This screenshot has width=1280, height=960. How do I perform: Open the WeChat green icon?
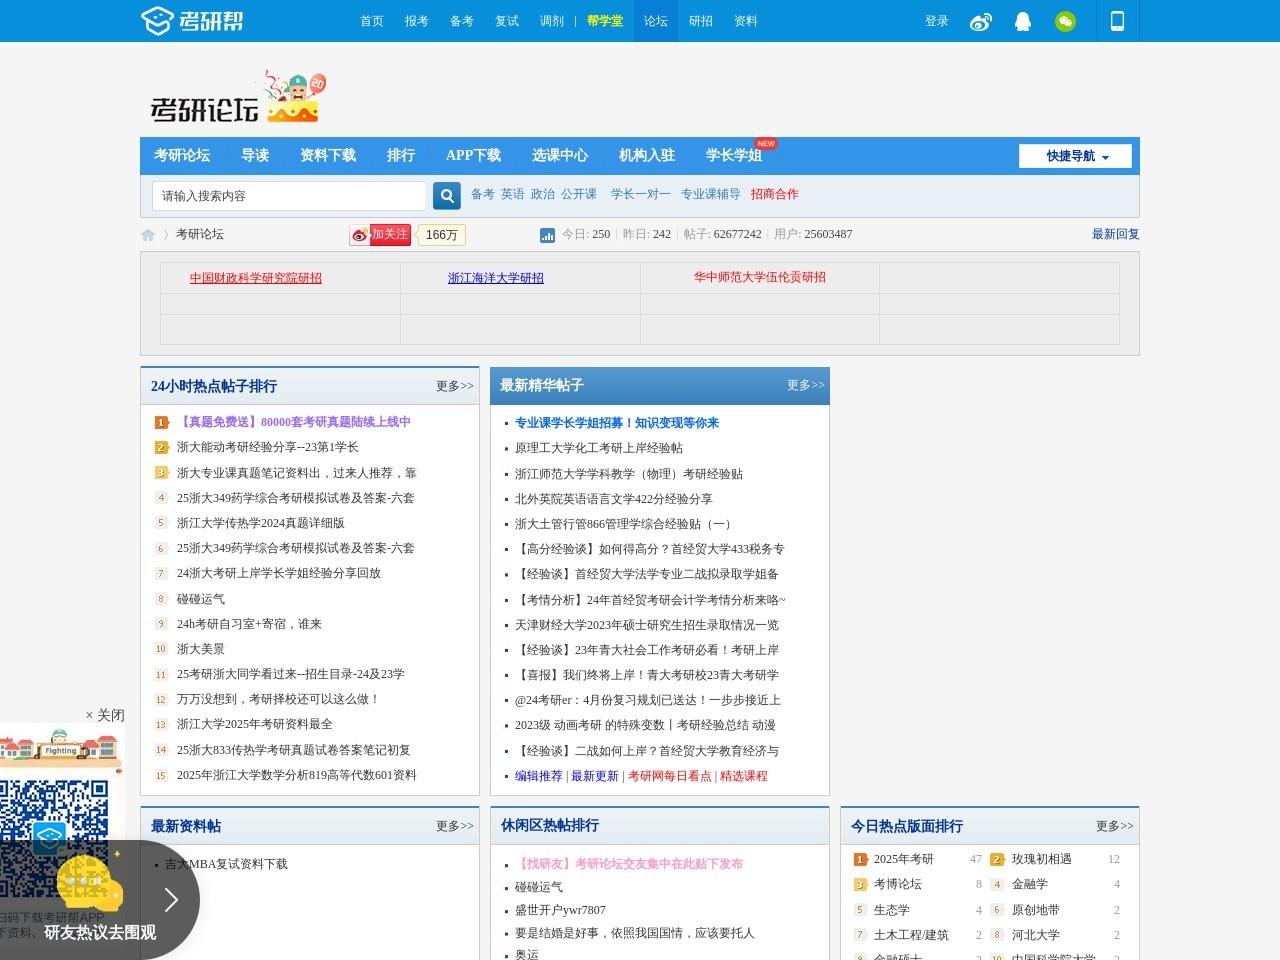click(x=1065, y=21)
